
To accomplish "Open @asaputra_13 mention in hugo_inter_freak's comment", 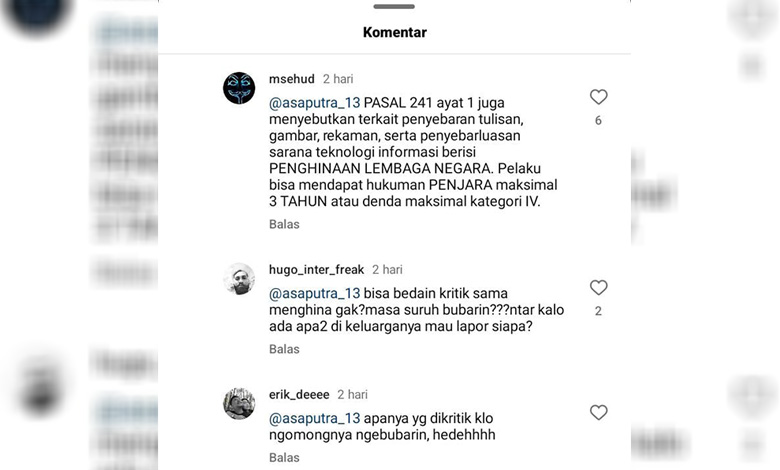I will tap(314, 294).
